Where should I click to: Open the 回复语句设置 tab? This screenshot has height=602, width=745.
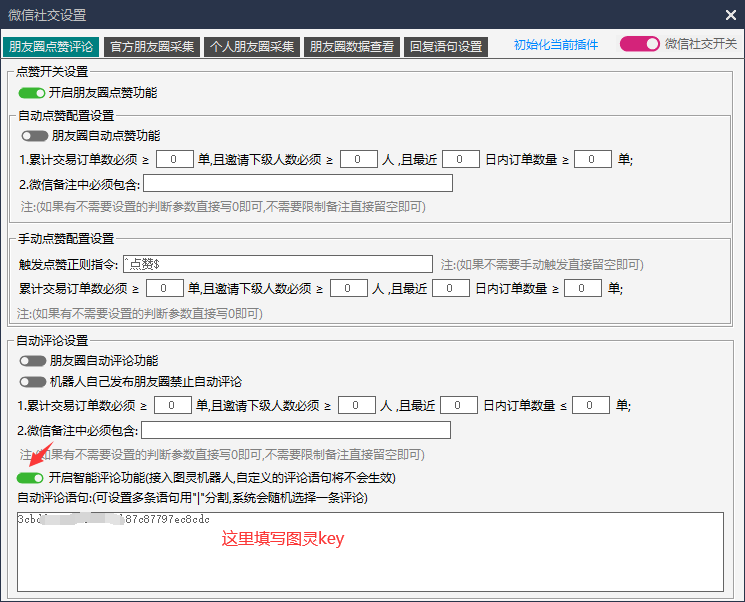(446, 46)
